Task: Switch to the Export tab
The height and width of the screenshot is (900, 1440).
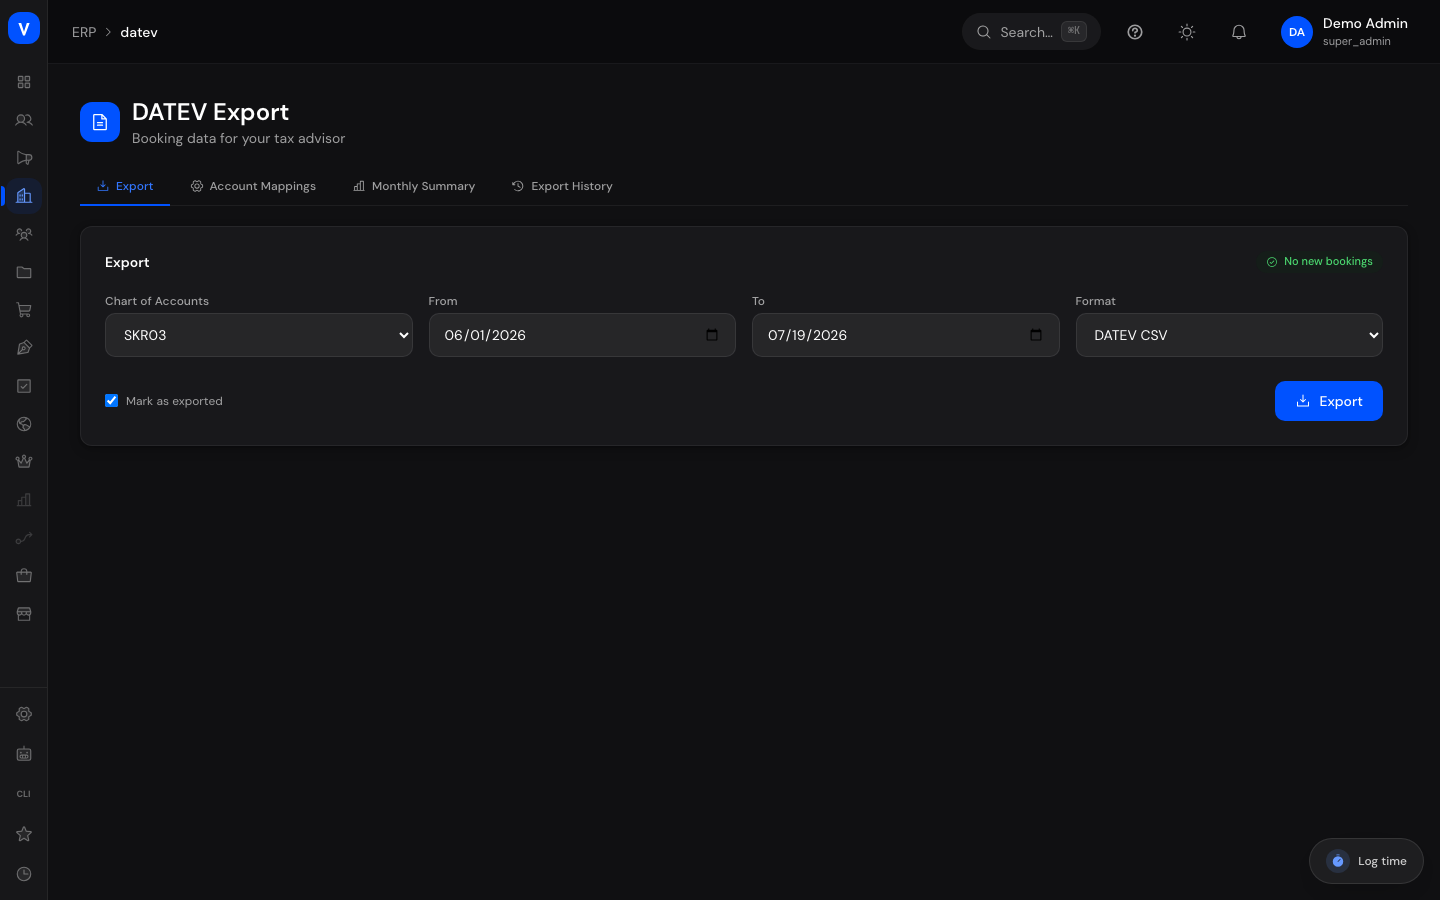Action: 125,186
